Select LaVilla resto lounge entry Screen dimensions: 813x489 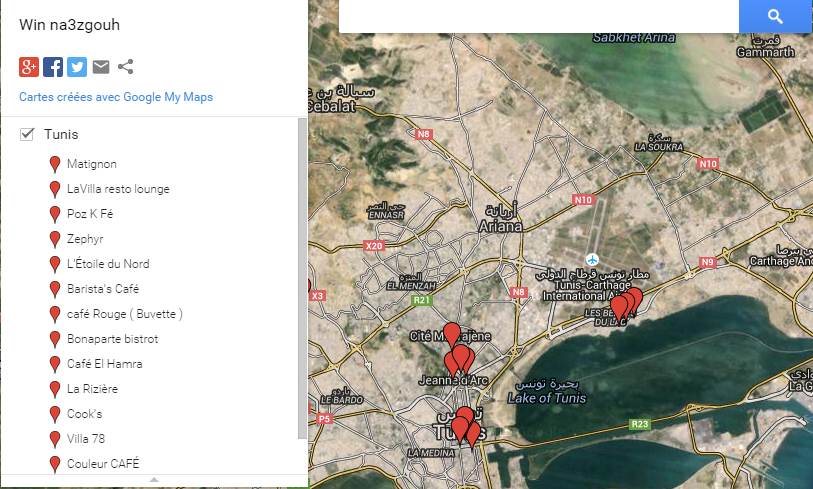(118, 189)
